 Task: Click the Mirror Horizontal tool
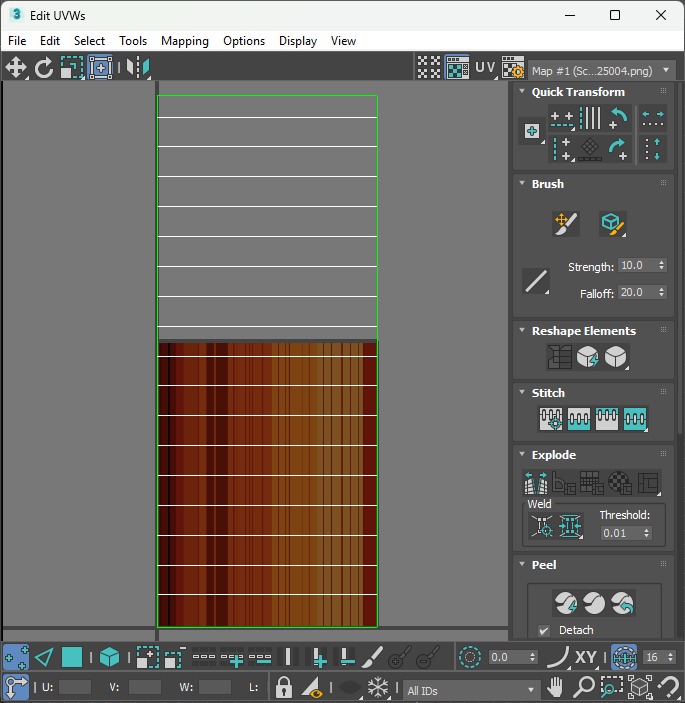point(138,68)
